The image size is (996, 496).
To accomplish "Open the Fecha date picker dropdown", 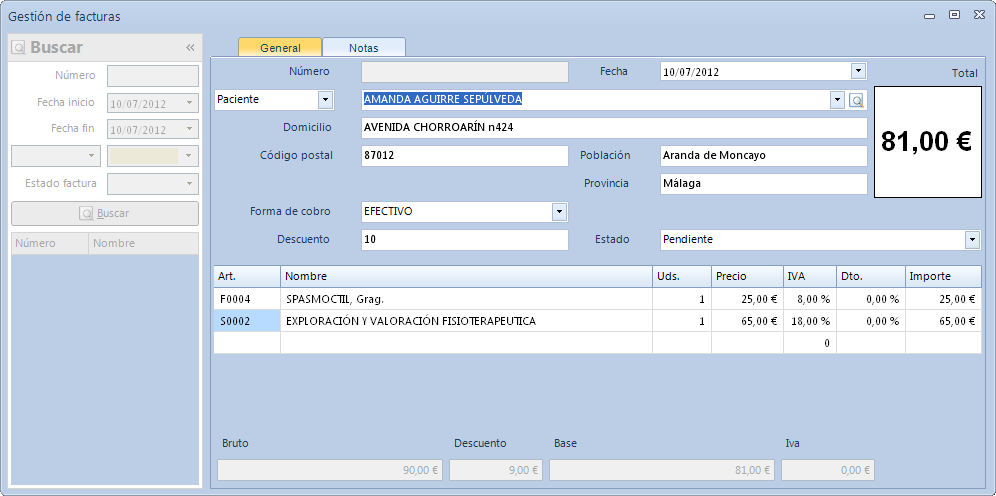I will (x=858, y=71).
